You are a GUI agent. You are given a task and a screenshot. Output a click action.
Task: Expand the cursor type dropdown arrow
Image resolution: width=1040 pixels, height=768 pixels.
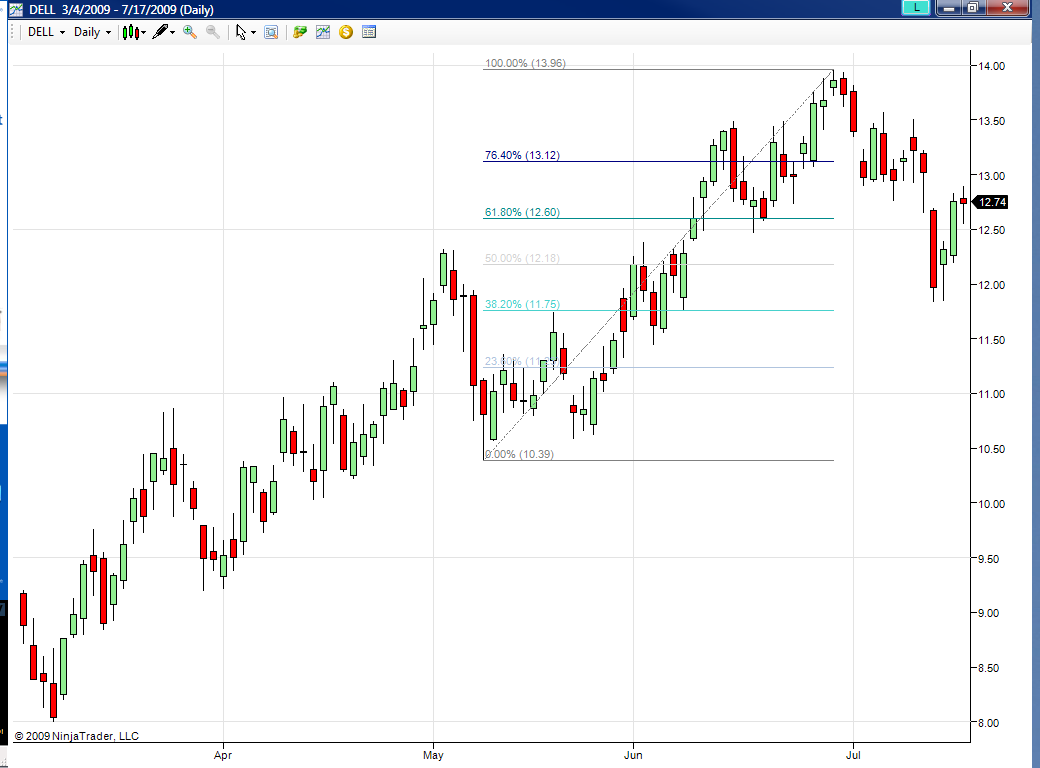click(253, 32)
